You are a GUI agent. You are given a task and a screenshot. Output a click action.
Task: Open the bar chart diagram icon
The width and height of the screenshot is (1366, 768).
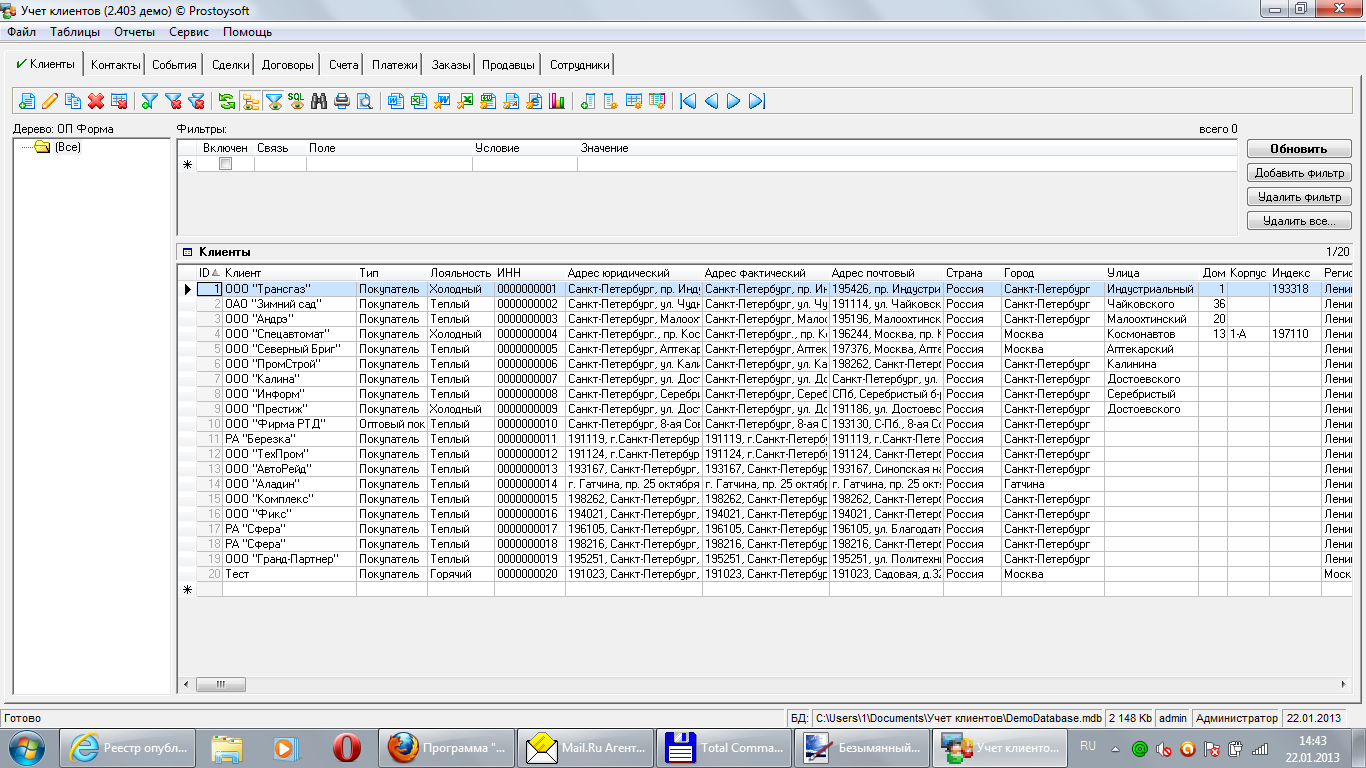tap(557, 101)
